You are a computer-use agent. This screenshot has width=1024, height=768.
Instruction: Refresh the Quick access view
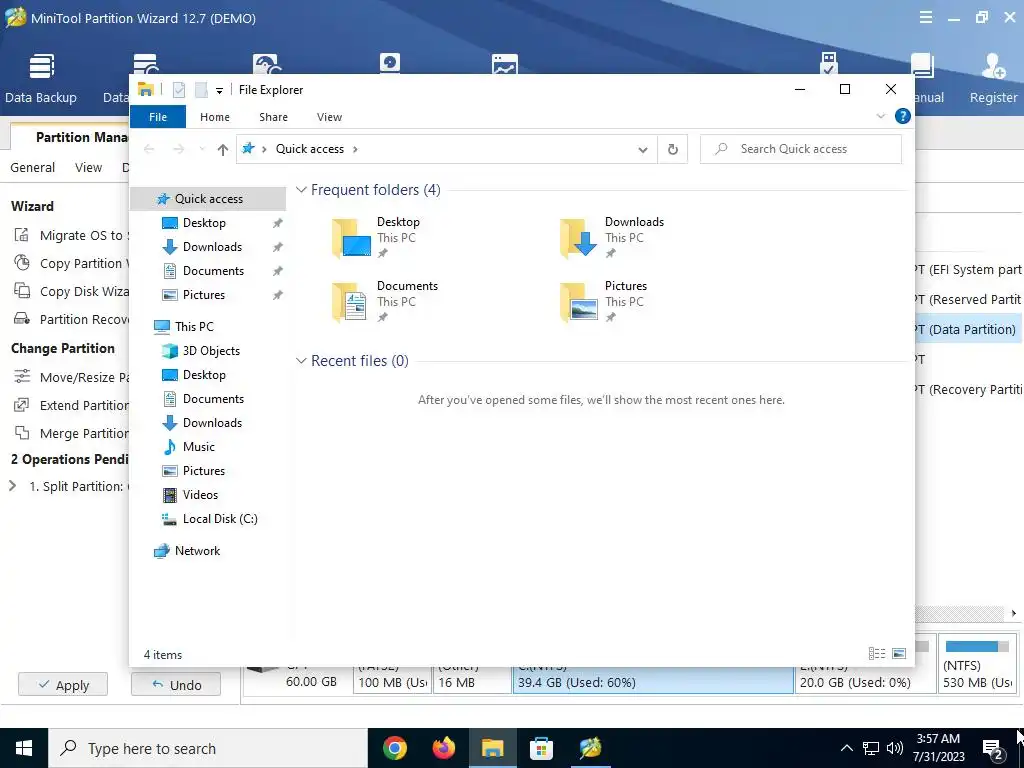(673, 150)
